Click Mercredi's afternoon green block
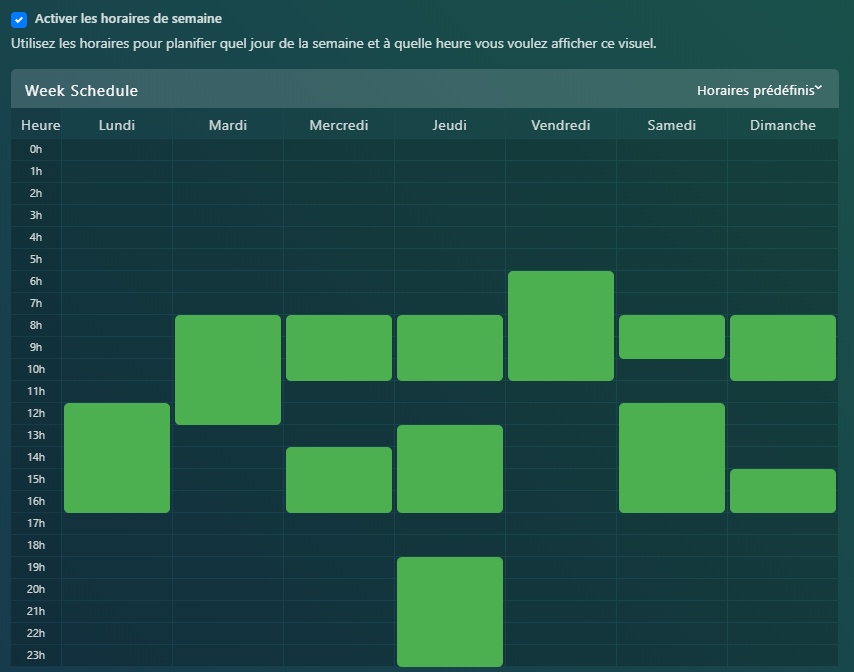This screenshot has width=854, height=672. [x=339, y=480]
